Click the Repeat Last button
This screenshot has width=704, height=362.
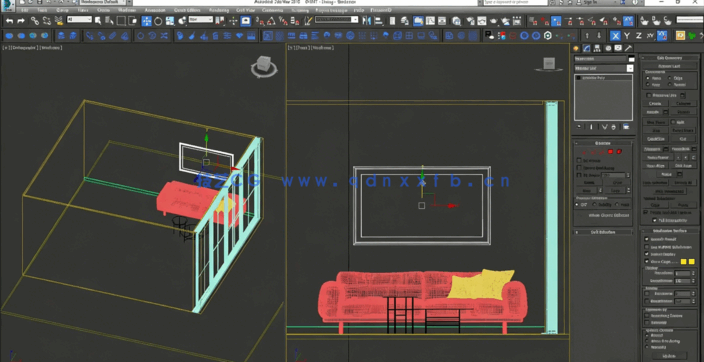tap(669, 66)
